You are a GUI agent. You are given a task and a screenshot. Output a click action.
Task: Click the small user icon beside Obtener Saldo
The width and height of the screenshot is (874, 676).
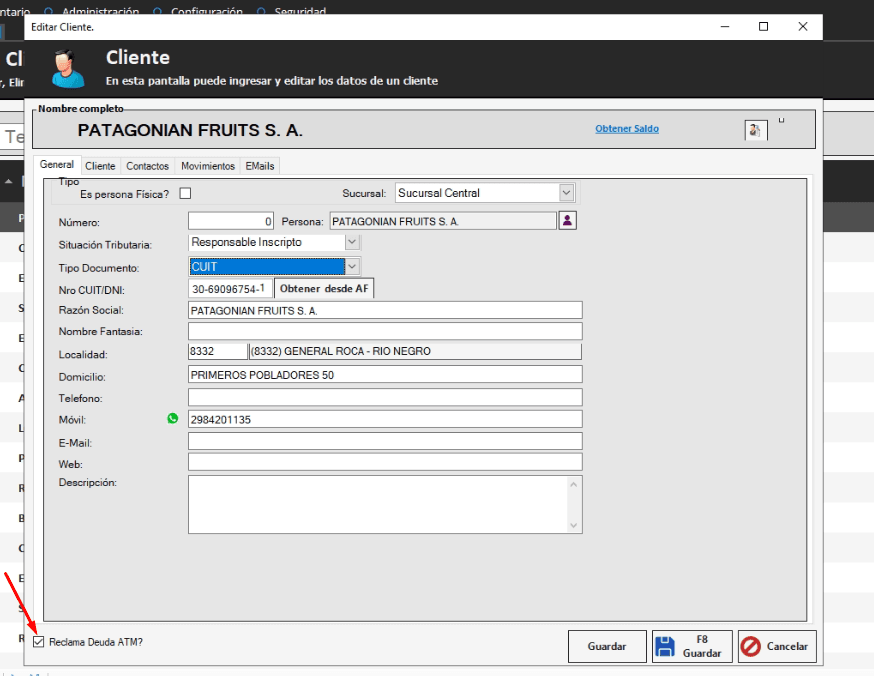(756, 130)
